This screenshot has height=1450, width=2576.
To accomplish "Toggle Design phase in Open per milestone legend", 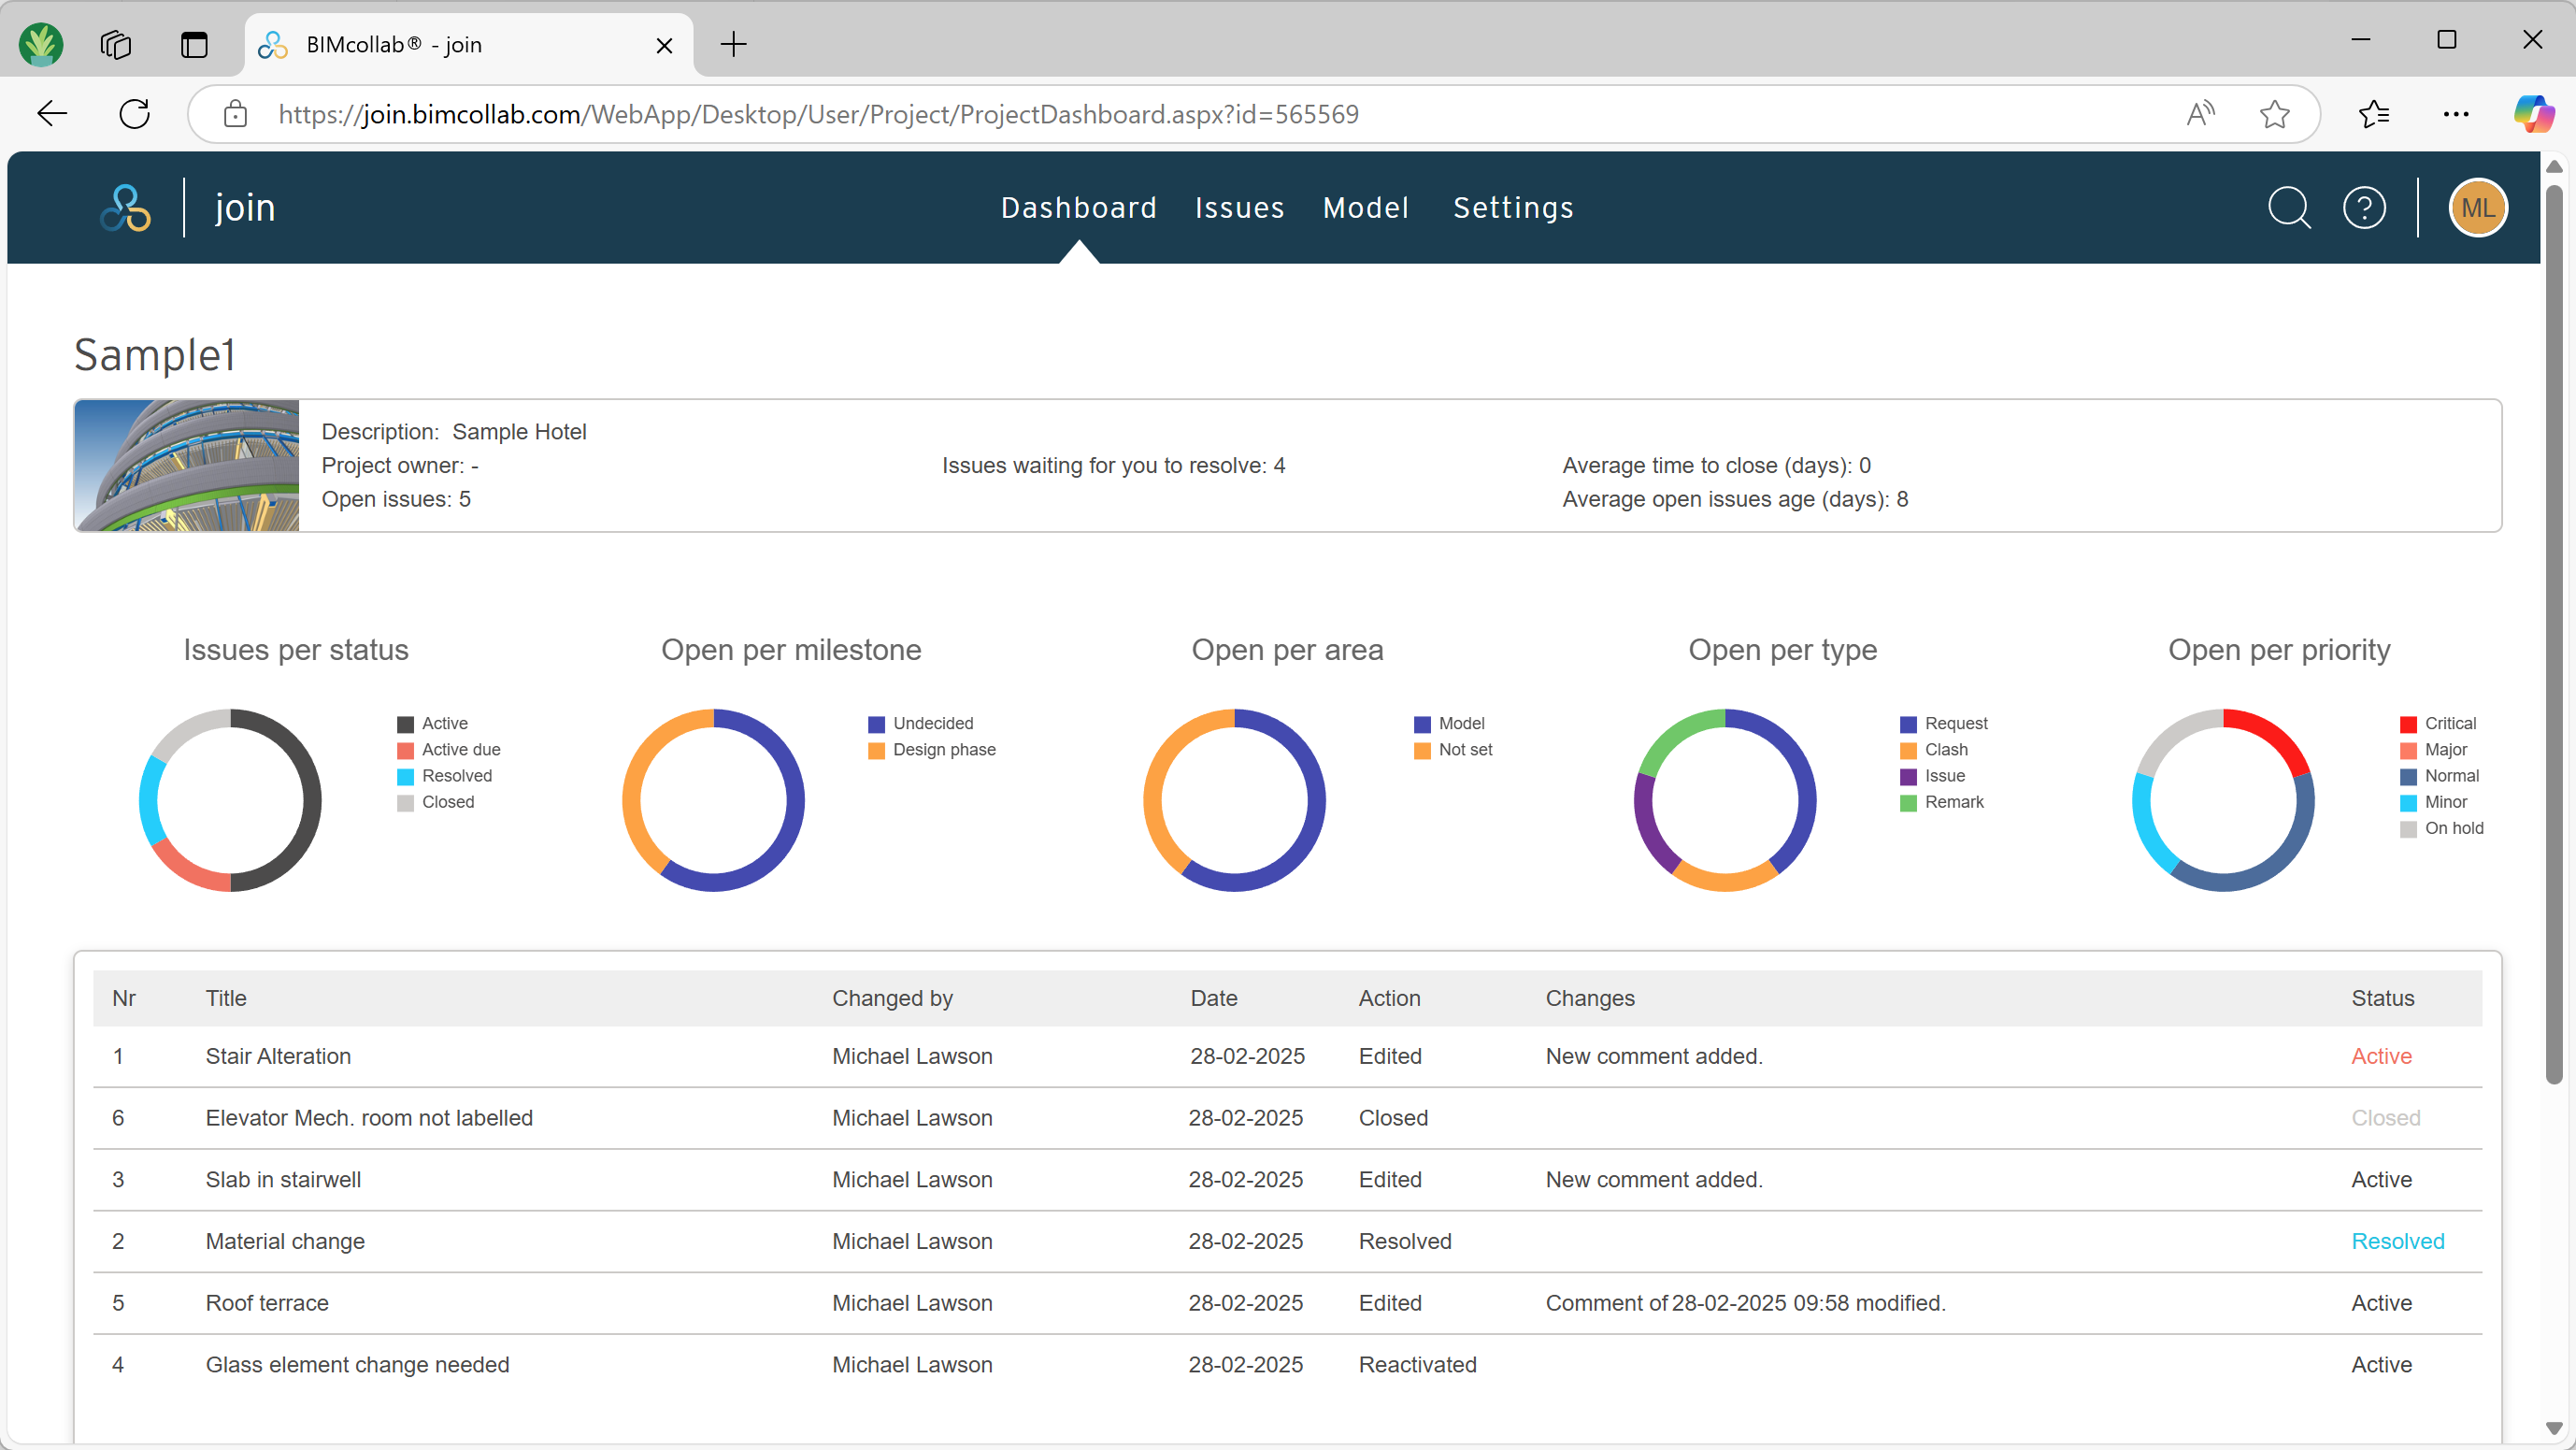I will pos(944,749).
